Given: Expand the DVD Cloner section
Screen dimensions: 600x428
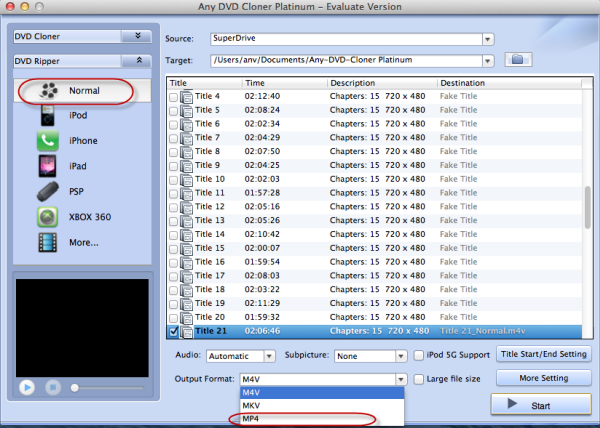Looking at the screenshot, I should point(138,36).
